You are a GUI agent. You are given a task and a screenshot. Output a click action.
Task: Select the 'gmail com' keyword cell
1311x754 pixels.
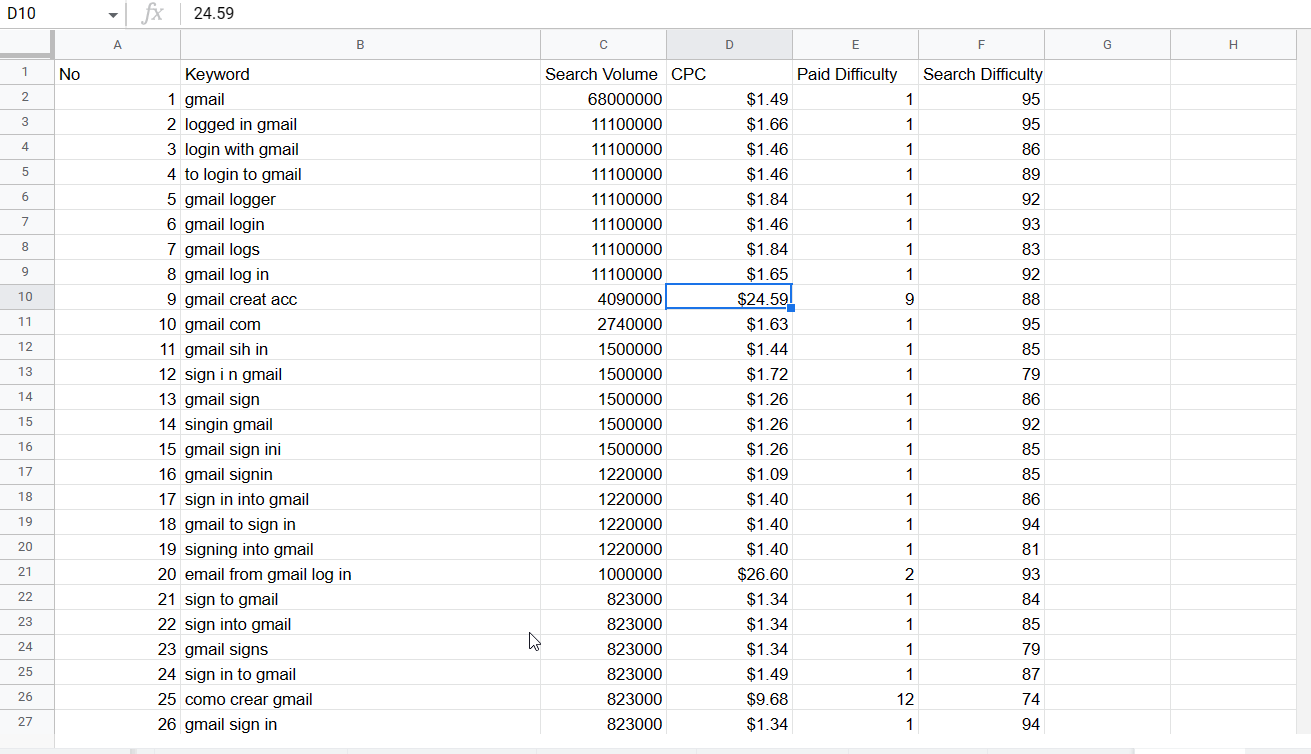[360, 324]
